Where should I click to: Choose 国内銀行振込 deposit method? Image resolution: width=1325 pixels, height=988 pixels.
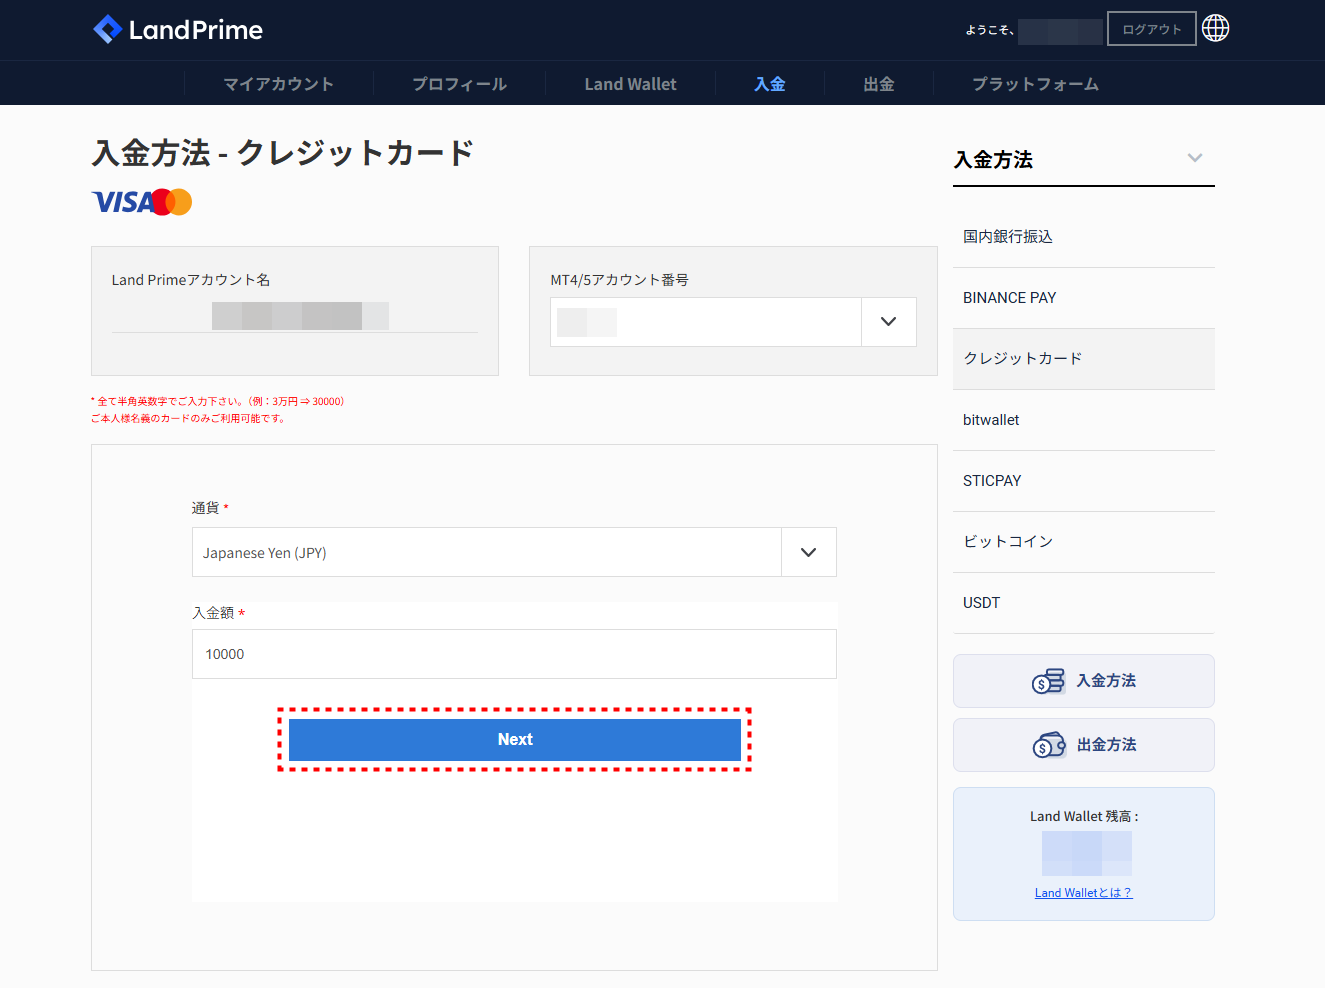tap(1084, 237)
